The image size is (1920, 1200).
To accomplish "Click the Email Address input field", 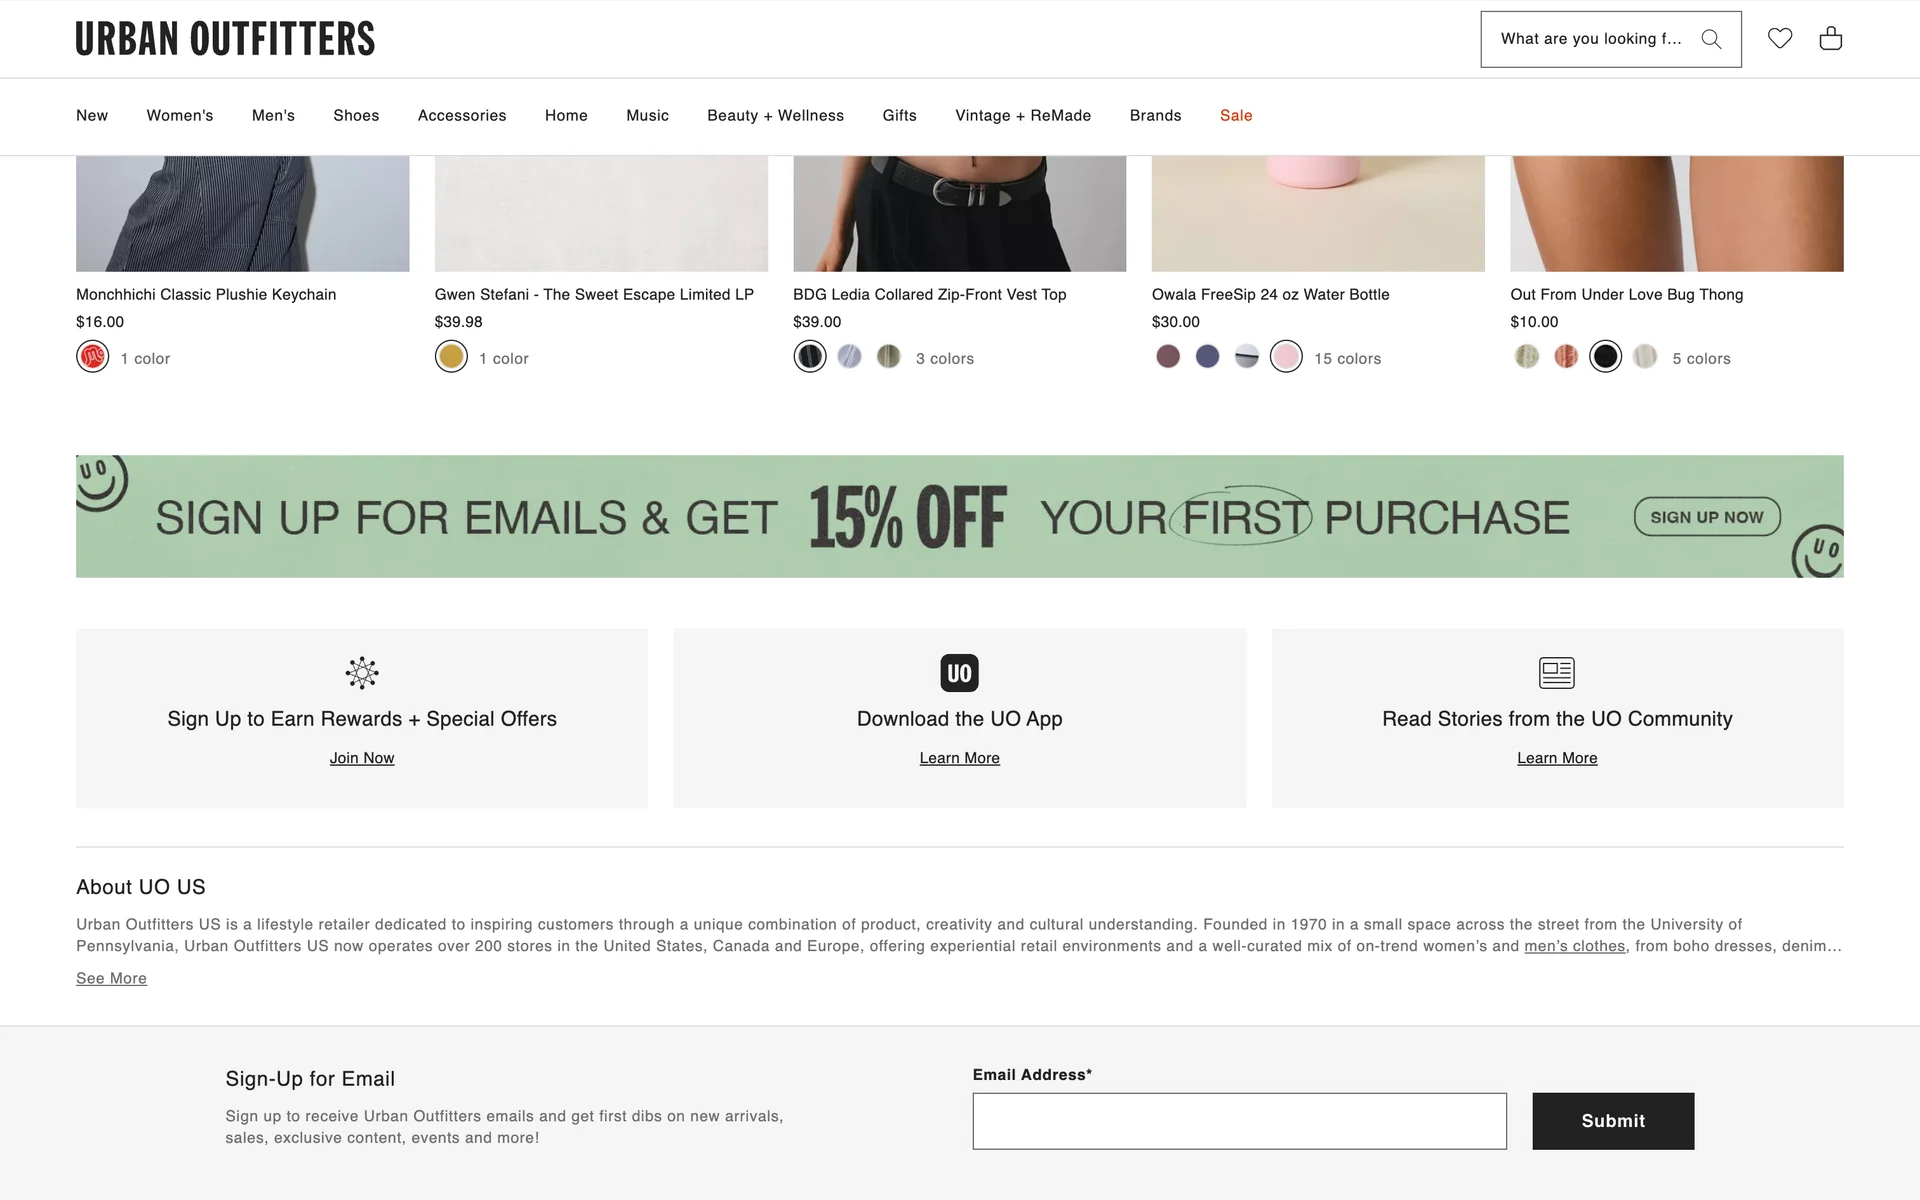I will coord(1239,1121).
